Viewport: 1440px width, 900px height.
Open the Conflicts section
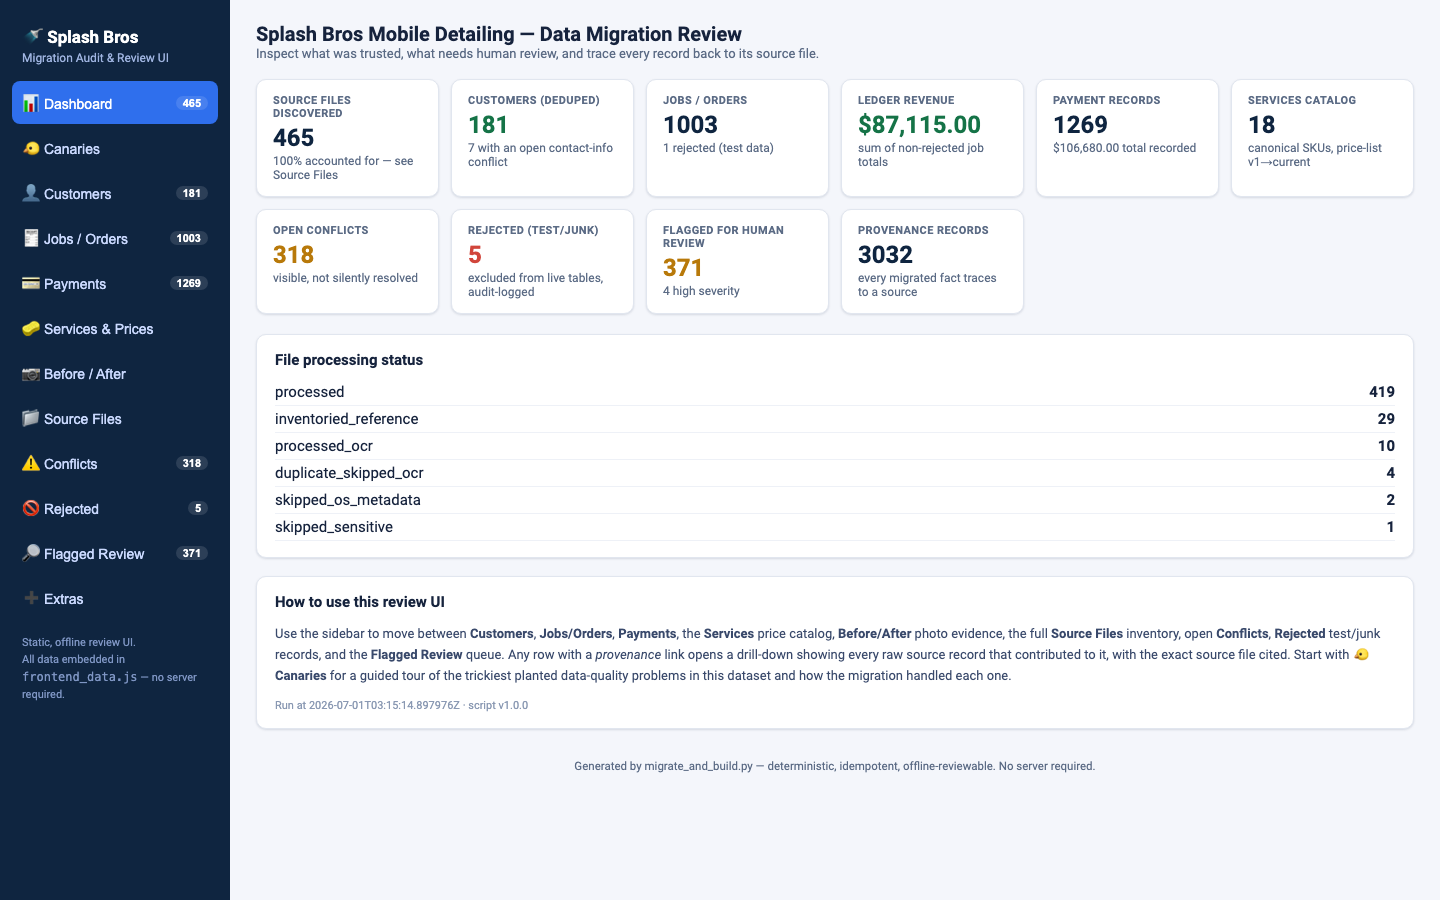115,463
